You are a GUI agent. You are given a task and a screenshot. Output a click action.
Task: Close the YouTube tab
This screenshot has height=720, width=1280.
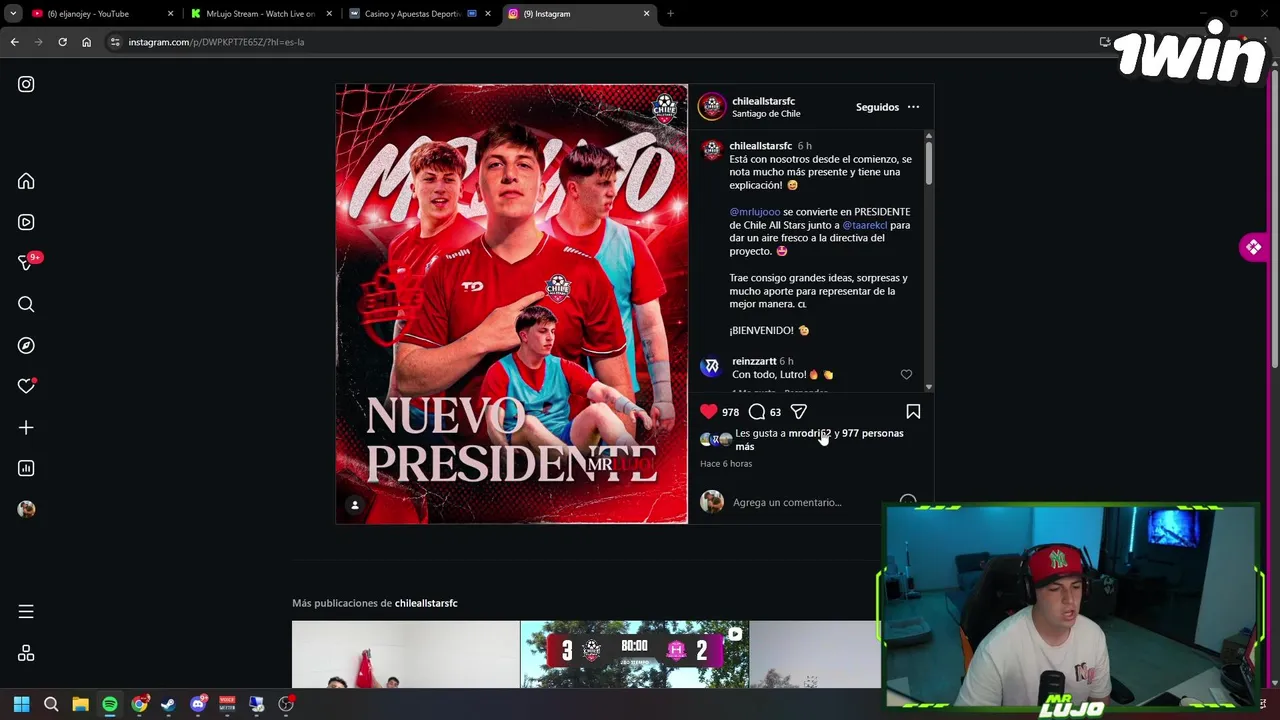coord(170,14)
